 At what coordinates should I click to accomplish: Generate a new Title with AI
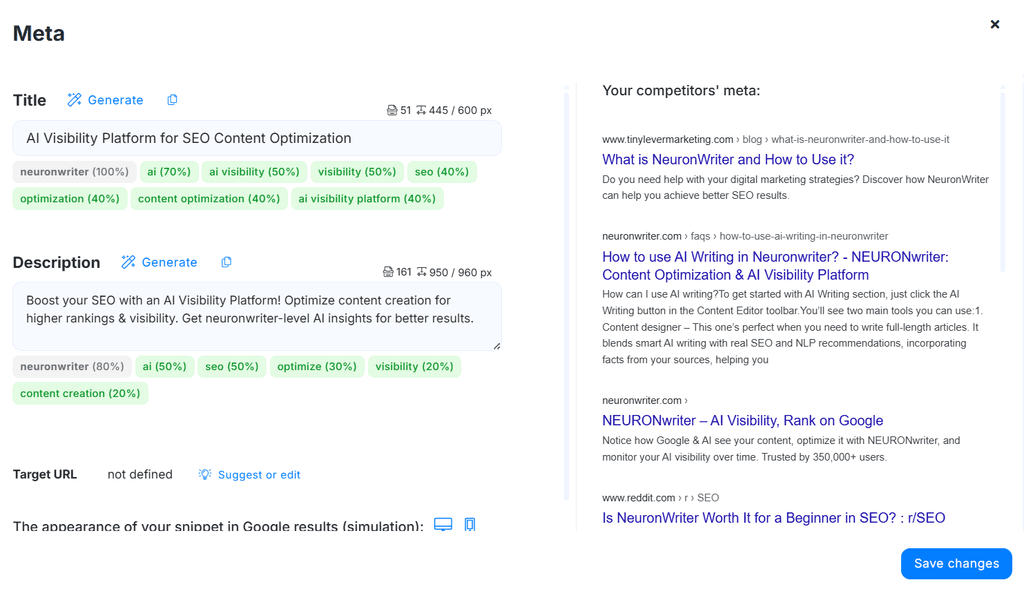click(x=105, y=100)
